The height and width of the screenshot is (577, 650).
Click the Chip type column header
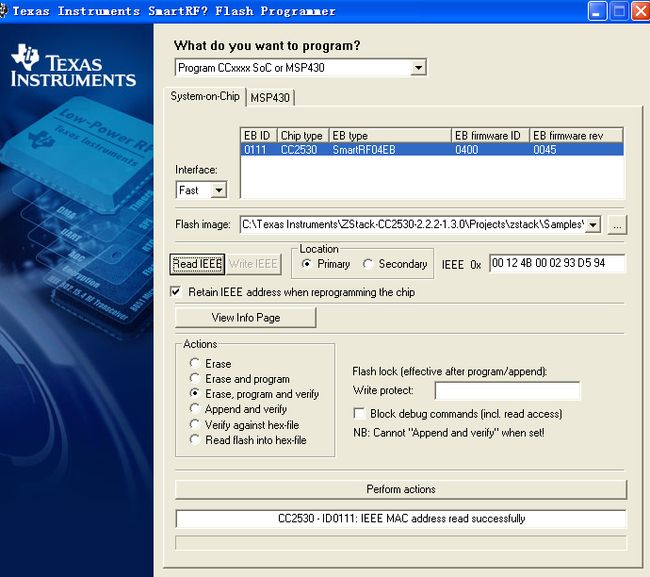pyautogui.click(x=303, y=136)
